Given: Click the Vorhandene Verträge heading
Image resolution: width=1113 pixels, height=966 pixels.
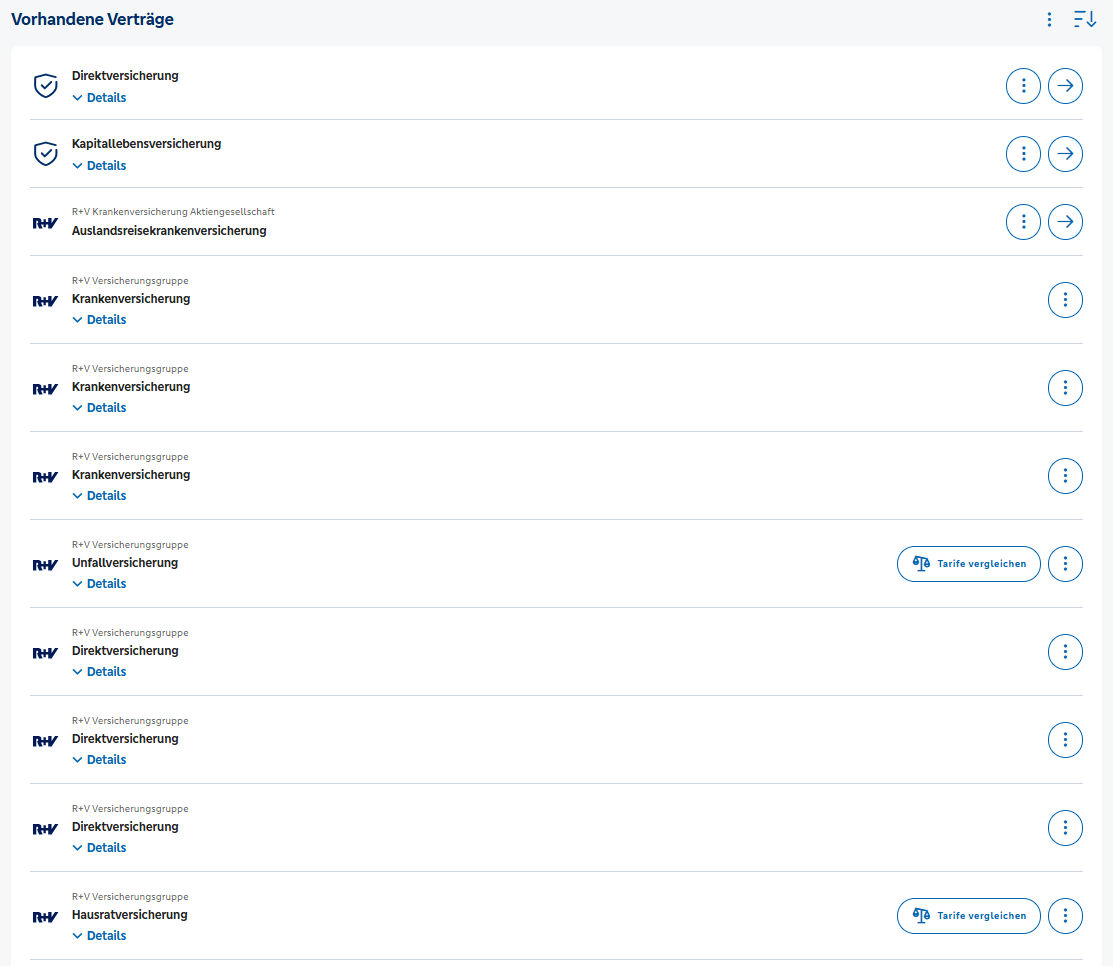Looking at the screenshot, I should [92, 19].
